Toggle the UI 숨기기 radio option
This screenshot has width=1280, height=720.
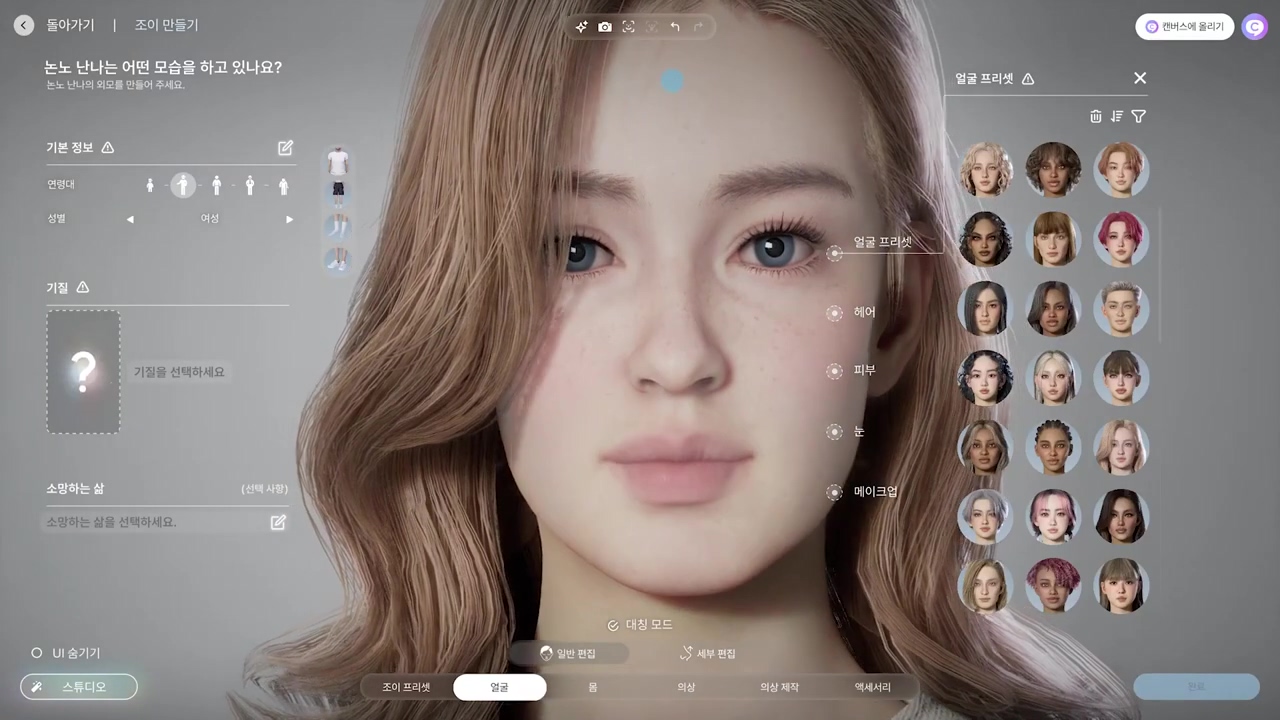click(37, 653)
